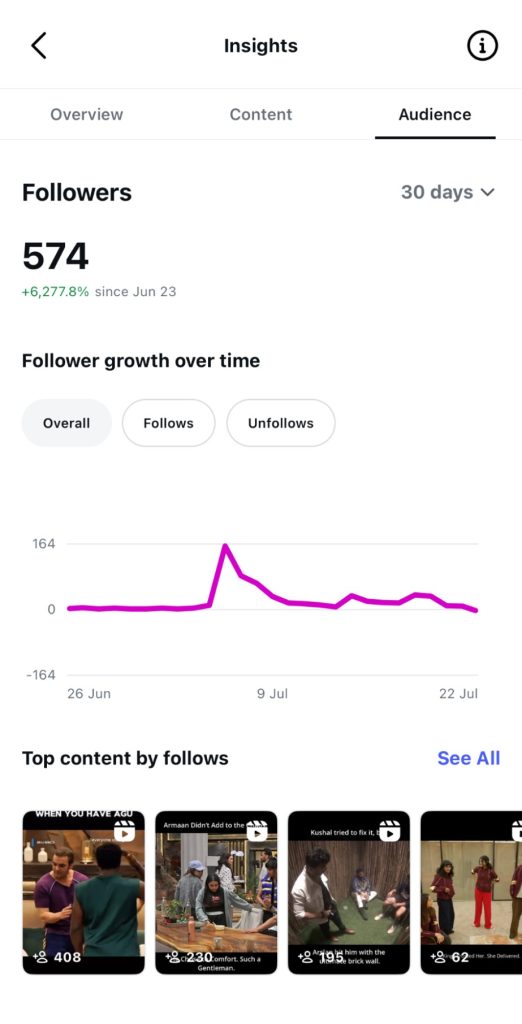Tap chevron beside 30 days

(487, 193)
